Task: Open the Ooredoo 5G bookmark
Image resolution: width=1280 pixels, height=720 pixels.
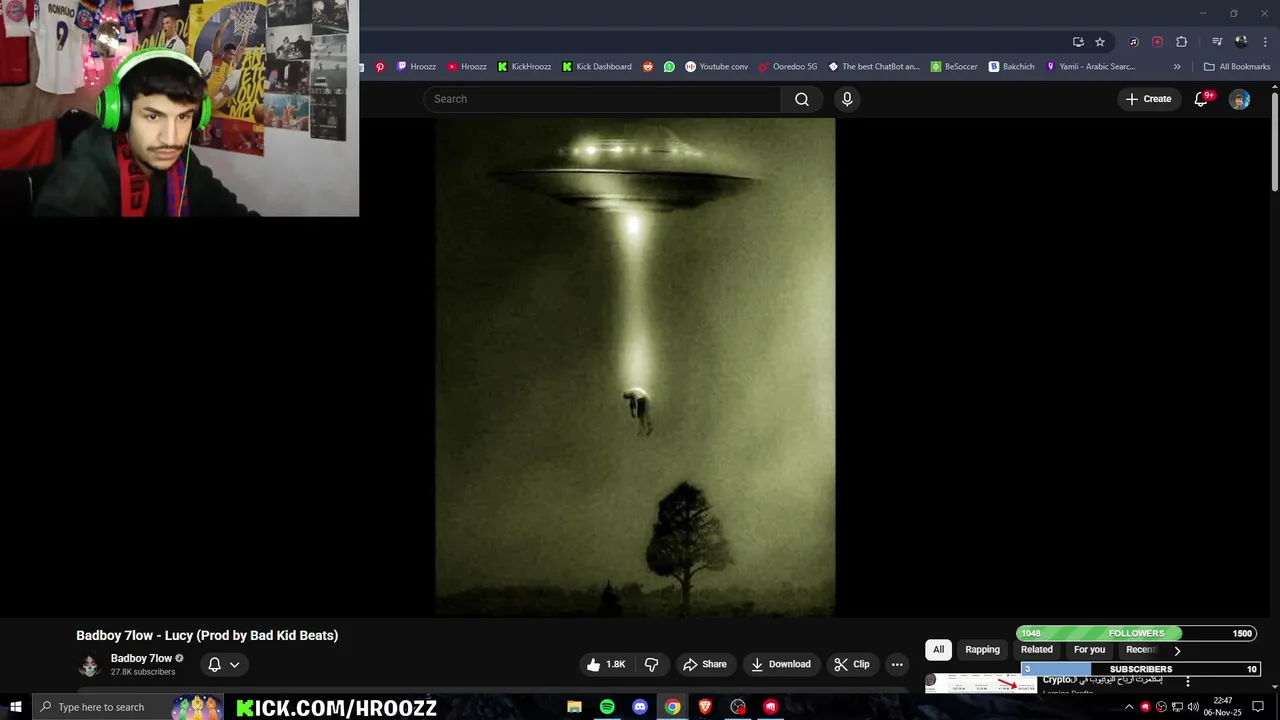Action: tap(788, 67)
